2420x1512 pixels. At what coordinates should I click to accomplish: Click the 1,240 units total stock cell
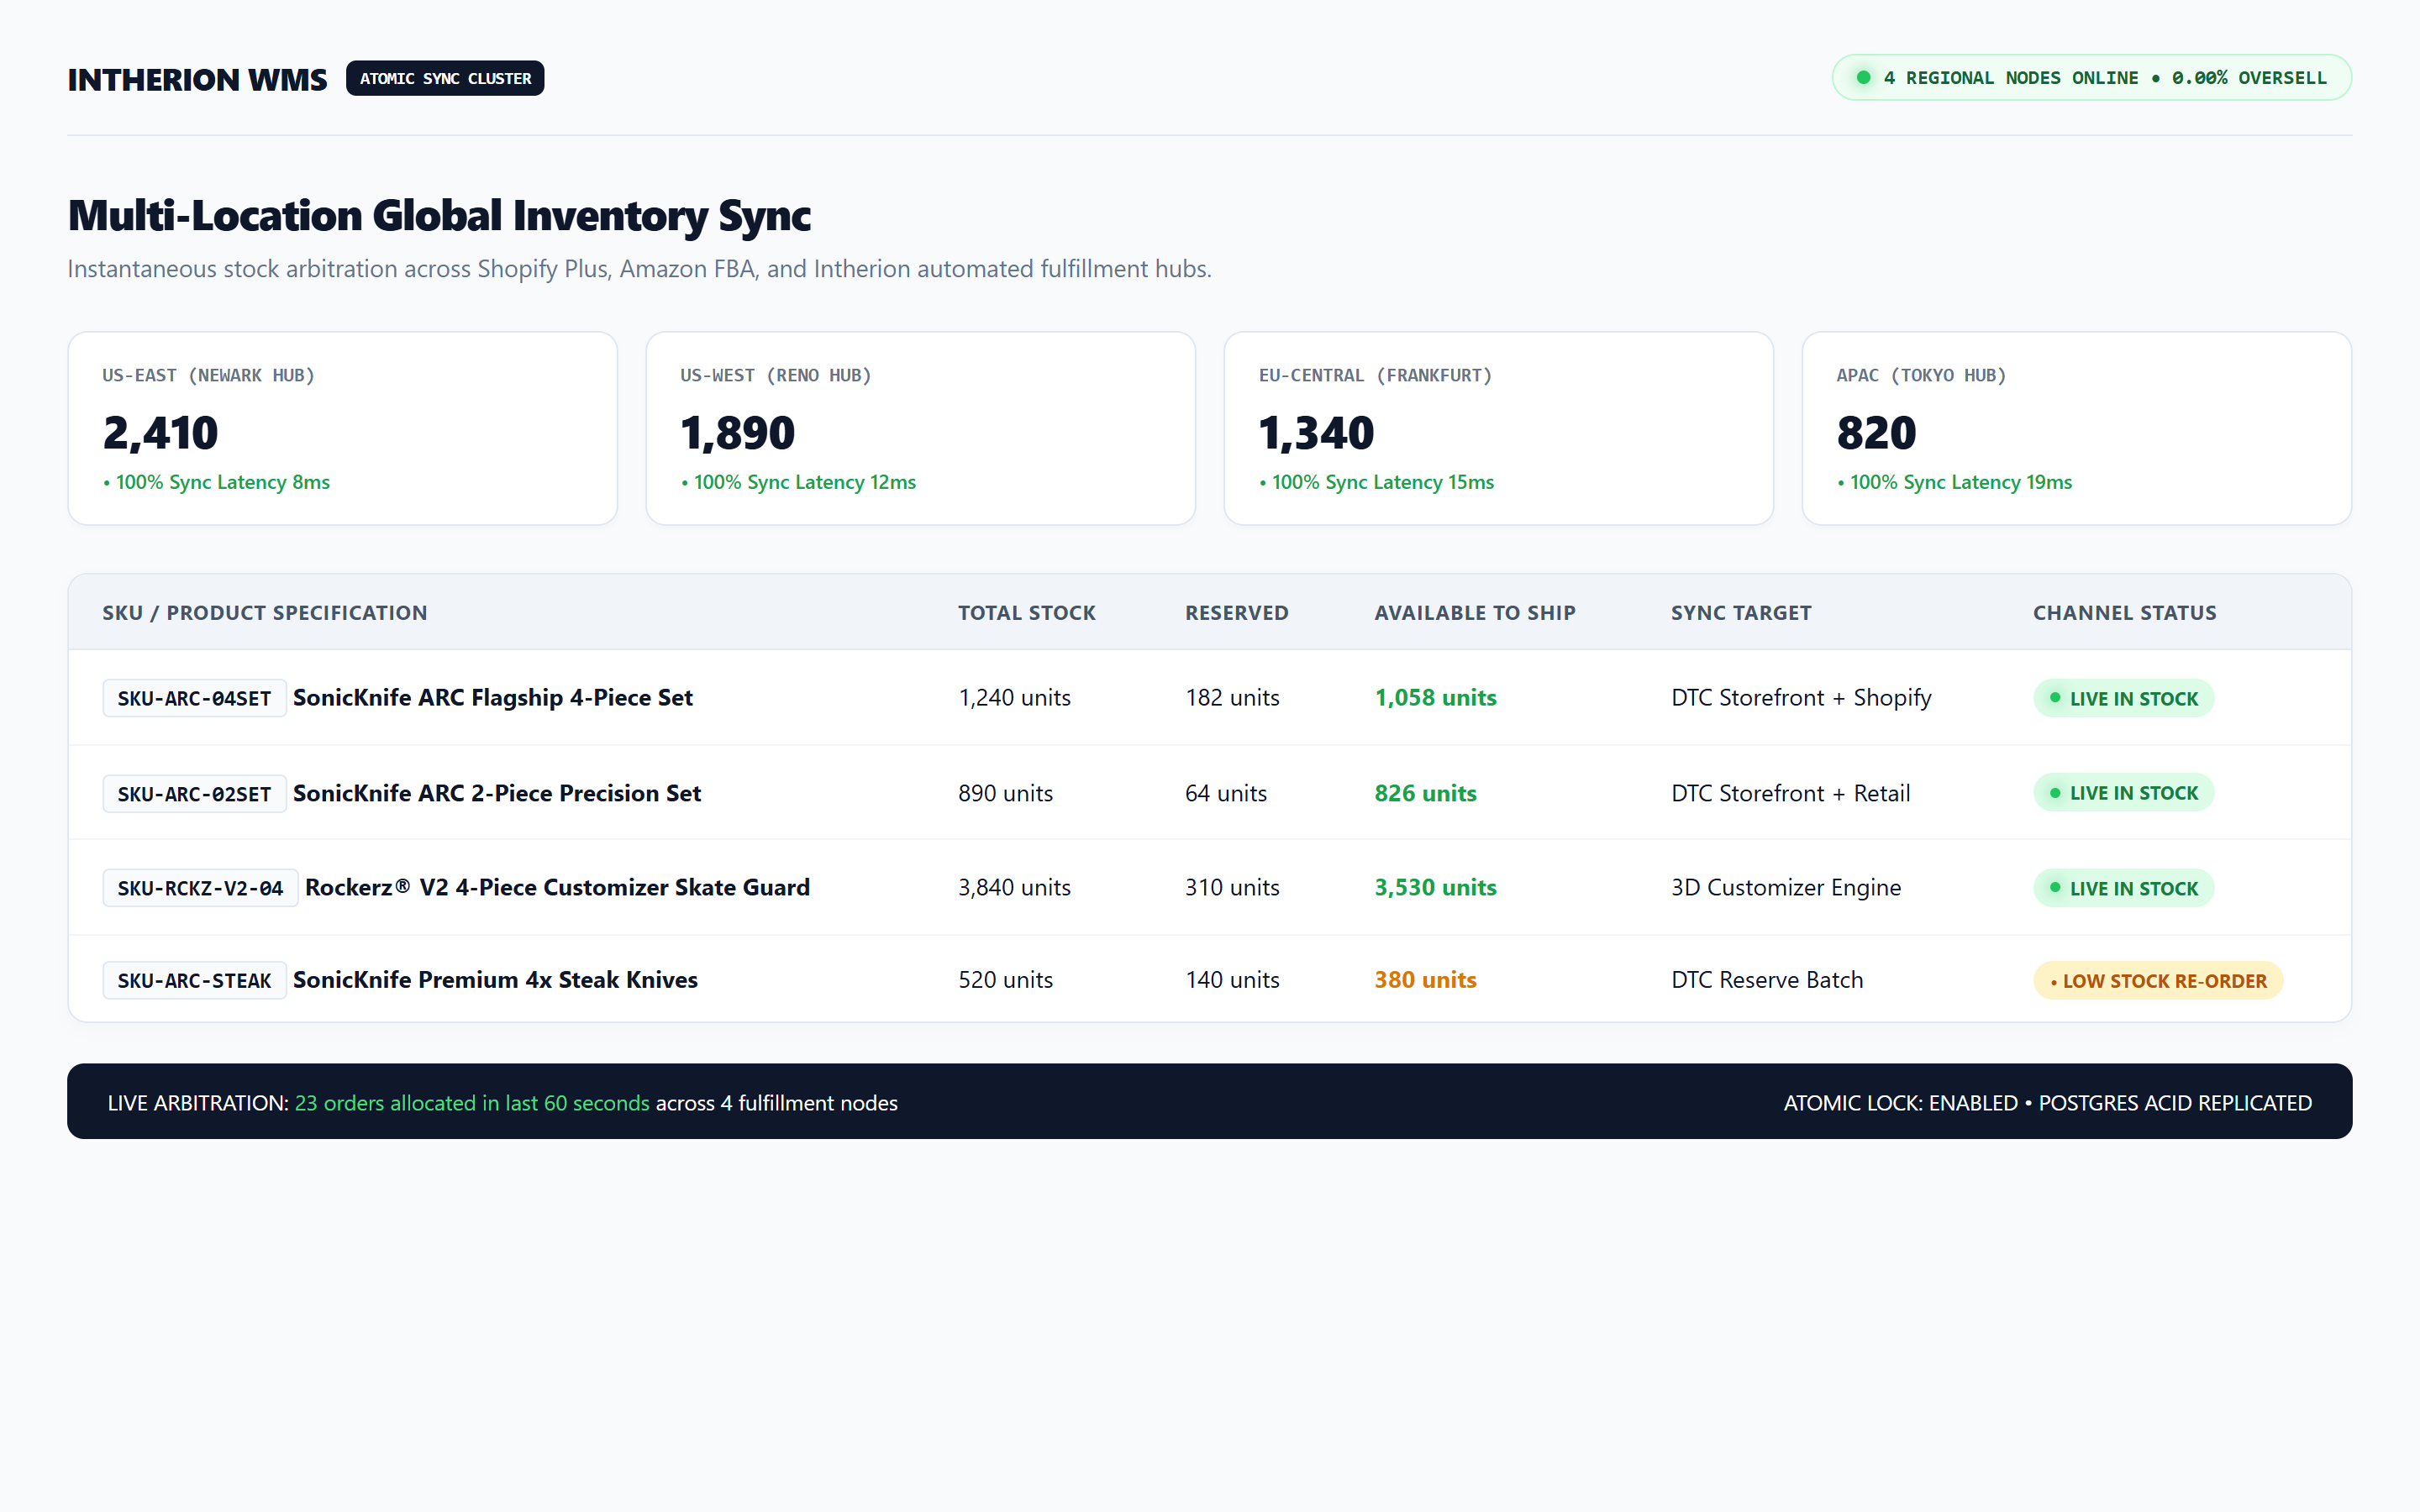(1014, 698)
